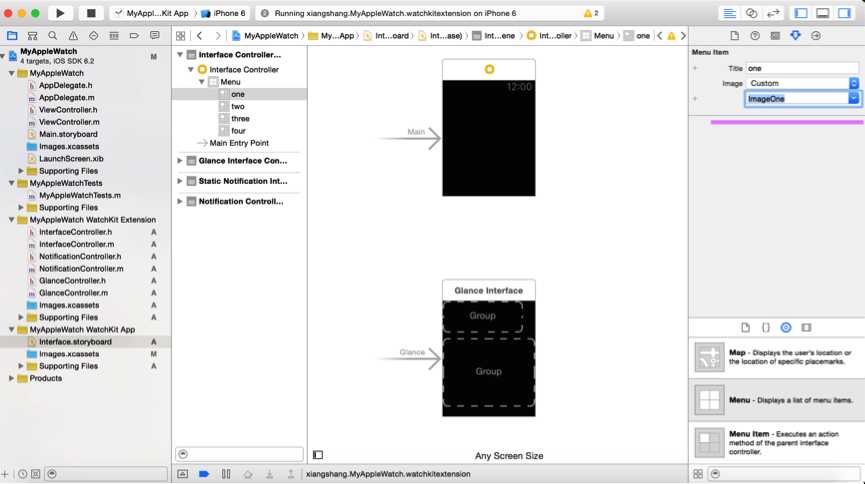Open the Test navigator diamond icon
This screenshot has width=865, height=484.
93,36
